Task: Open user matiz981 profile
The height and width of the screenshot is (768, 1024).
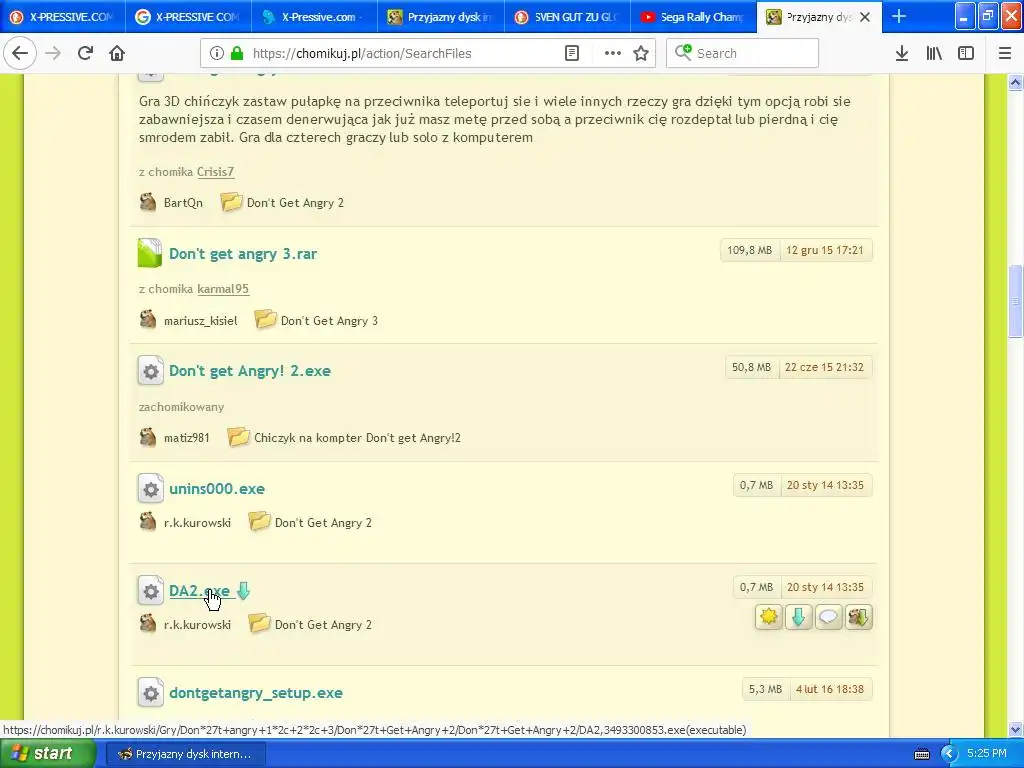Action: (187, 438)
